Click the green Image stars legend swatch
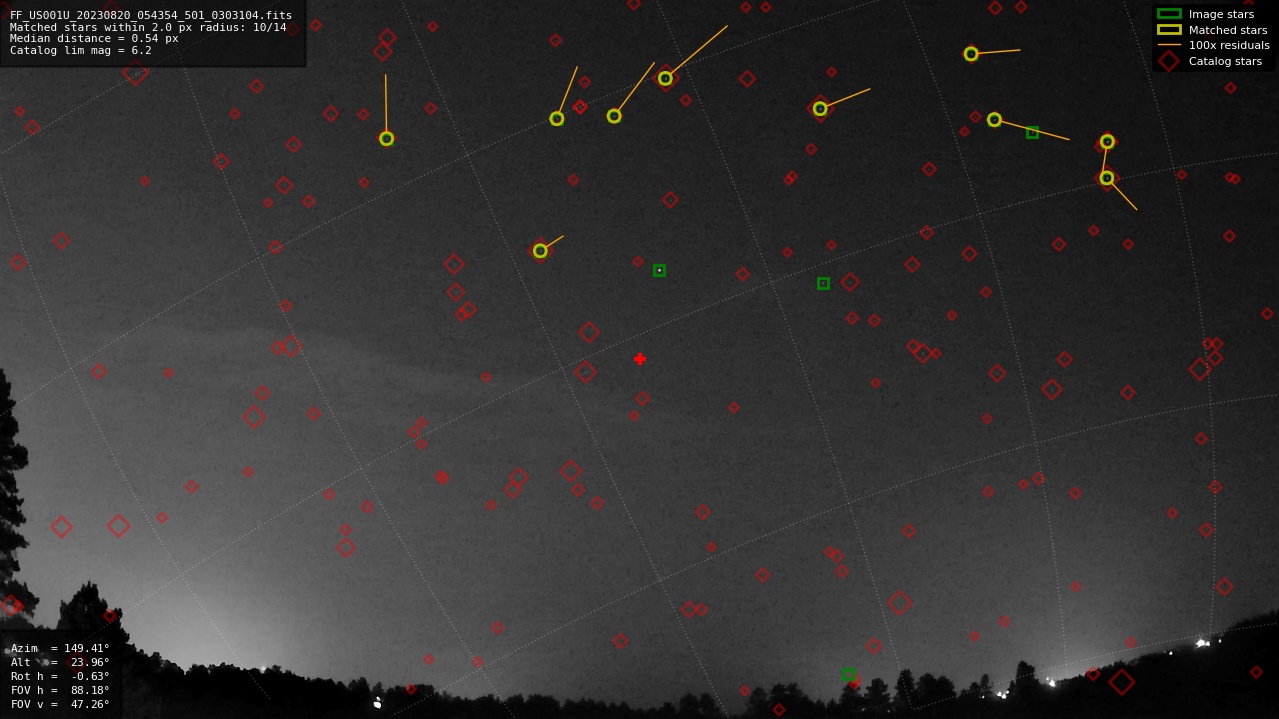This screenshot has width=1279, height=719. 1169,14
